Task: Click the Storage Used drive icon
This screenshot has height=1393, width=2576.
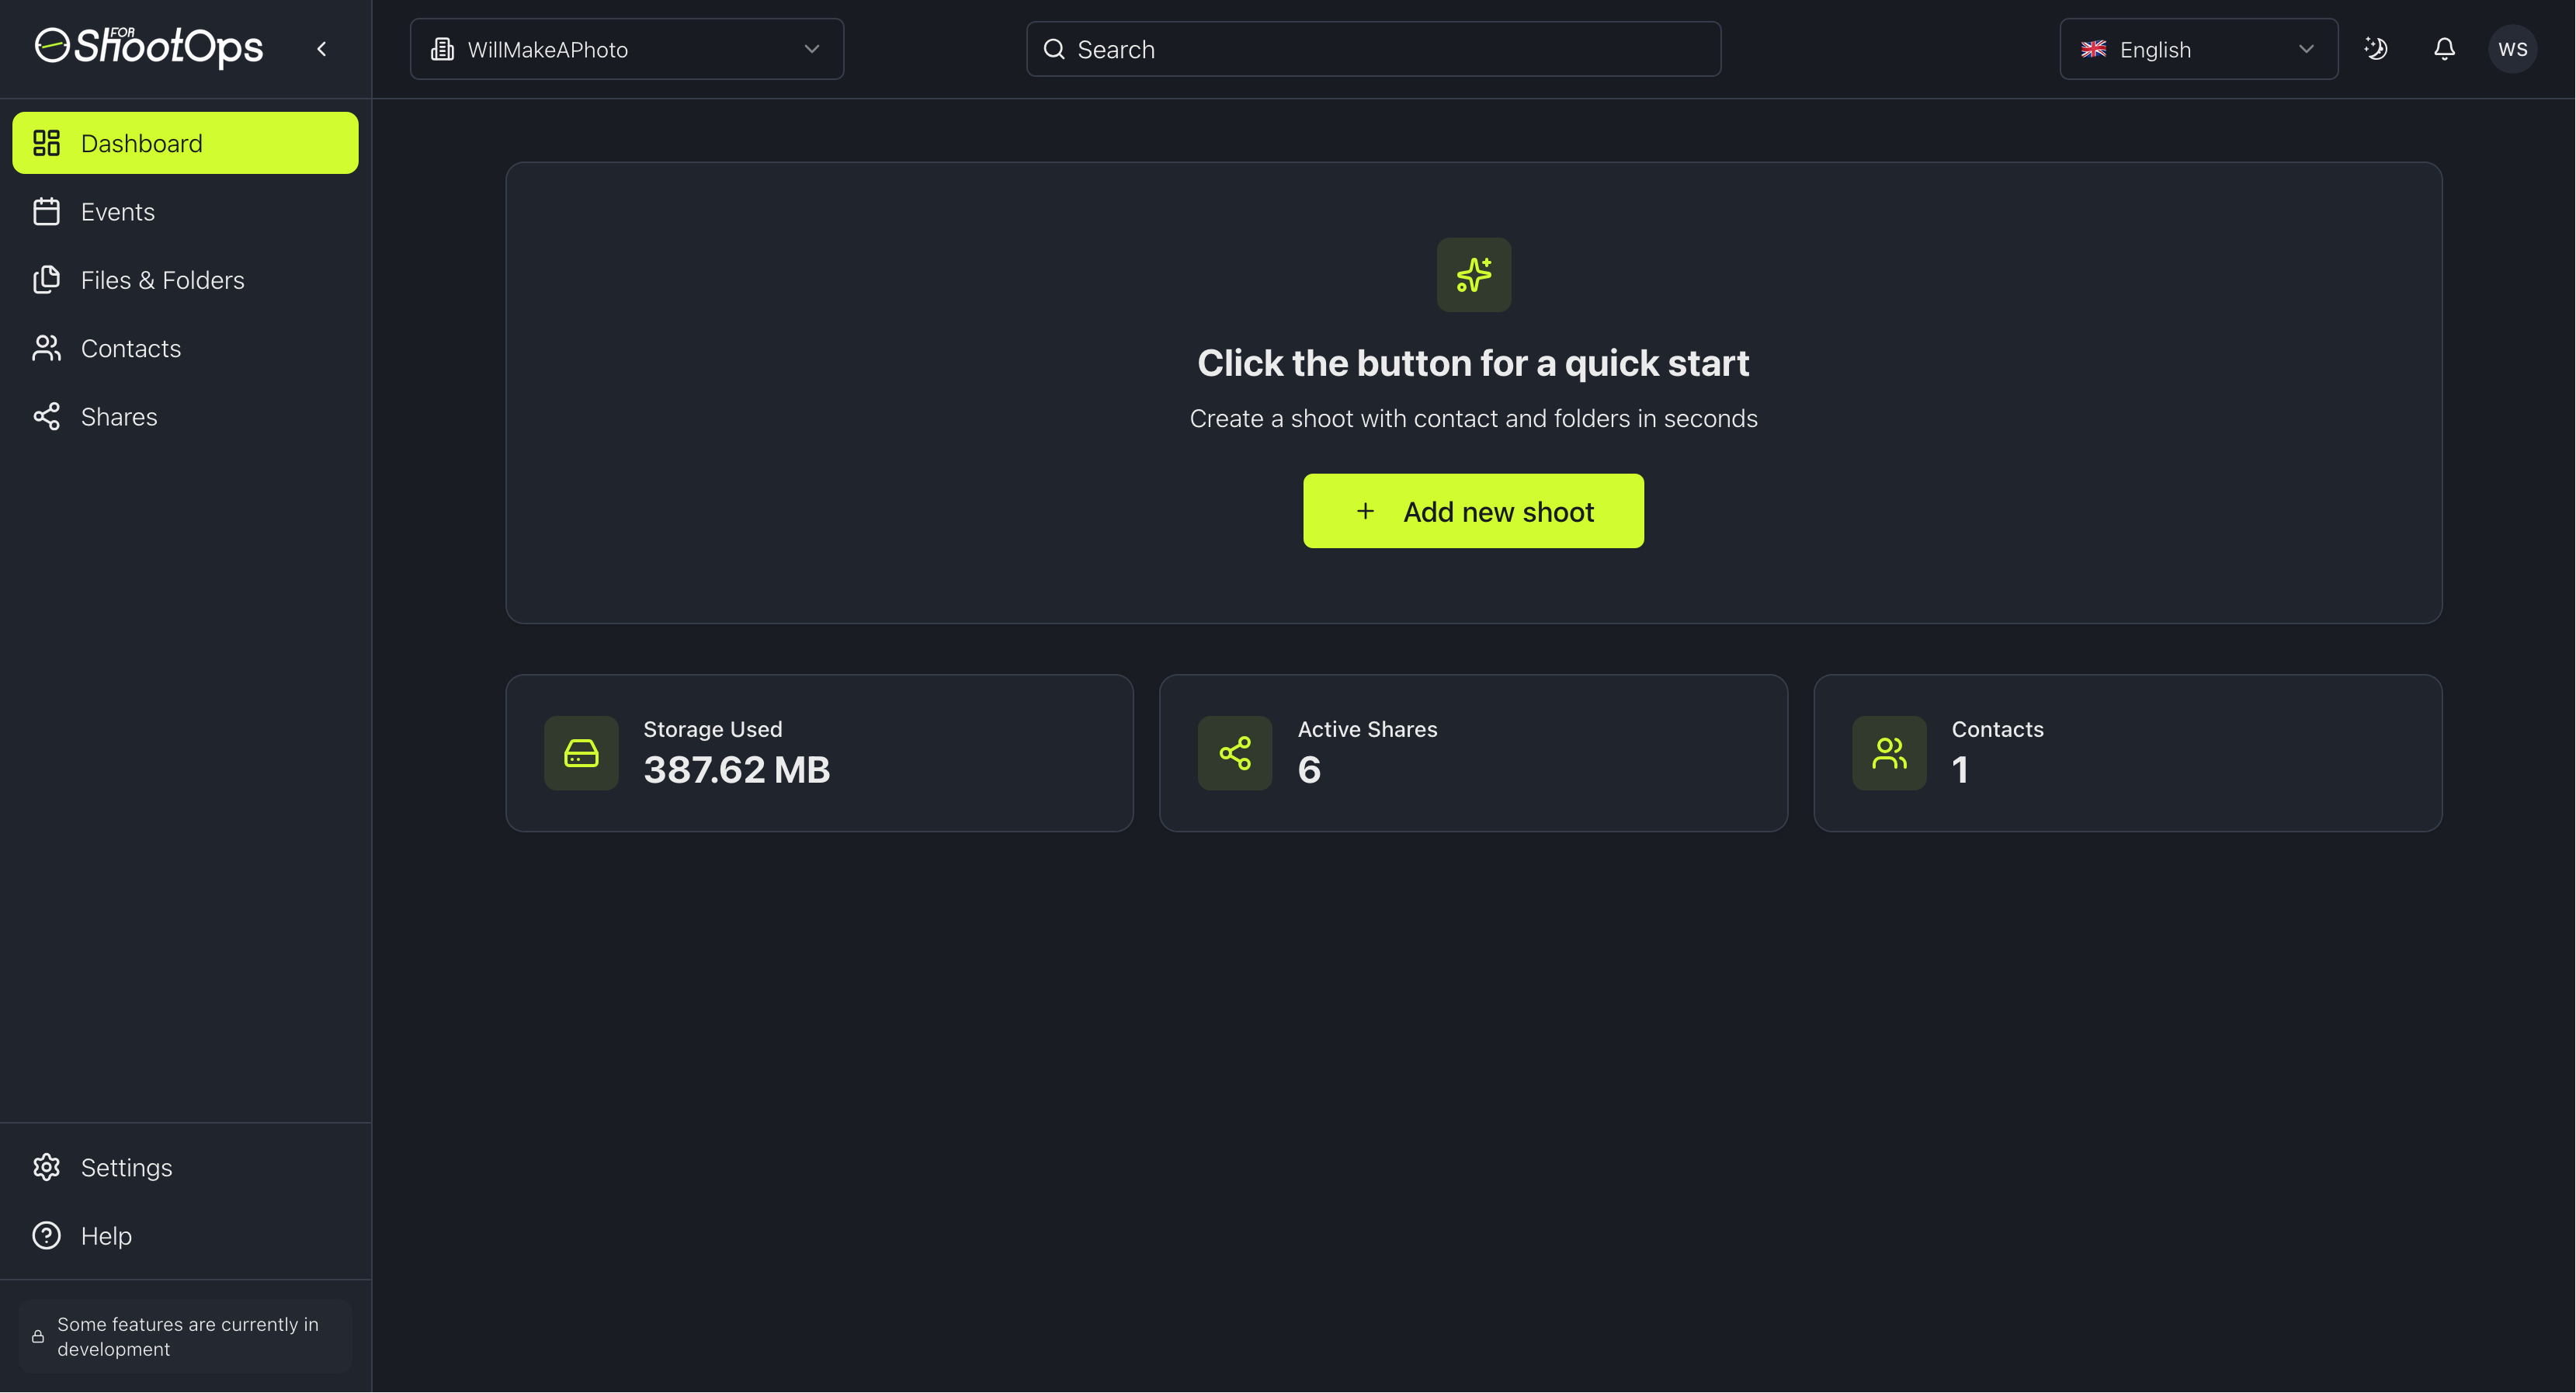Action: click(x=580, y=753)
